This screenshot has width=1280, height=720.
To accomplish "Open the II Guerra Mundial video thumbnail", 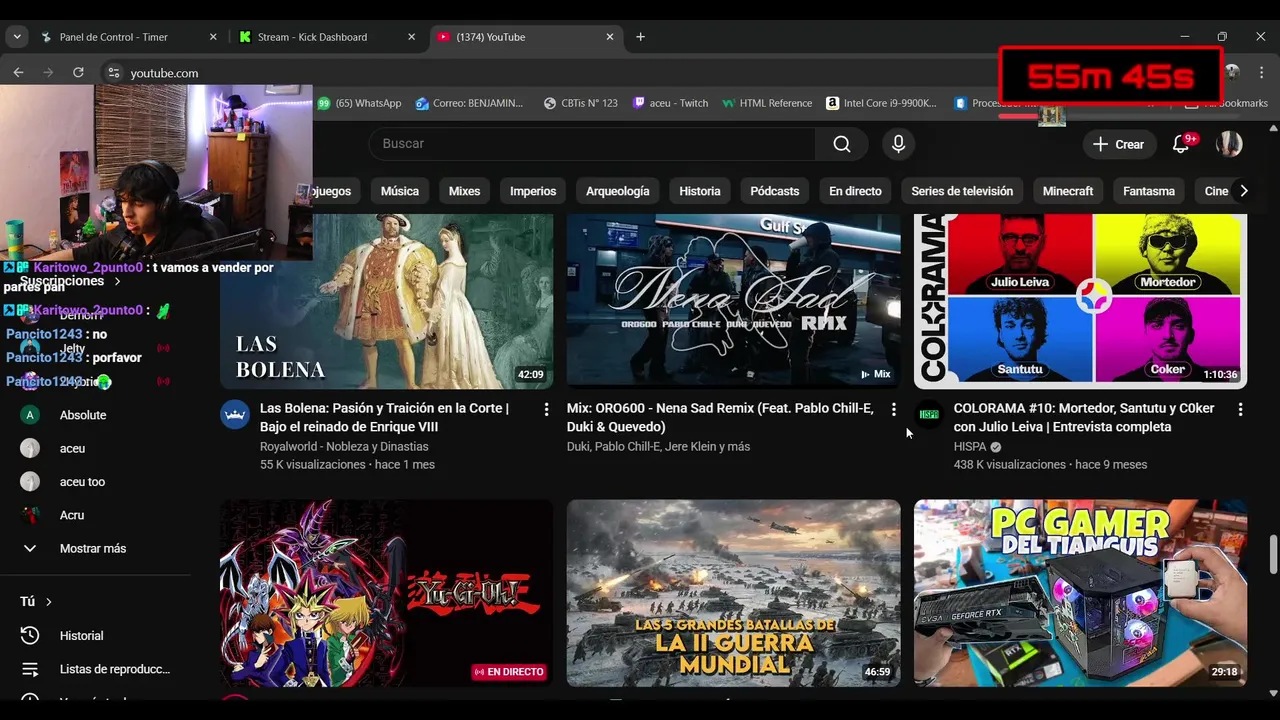I will (x=733, y=593).
